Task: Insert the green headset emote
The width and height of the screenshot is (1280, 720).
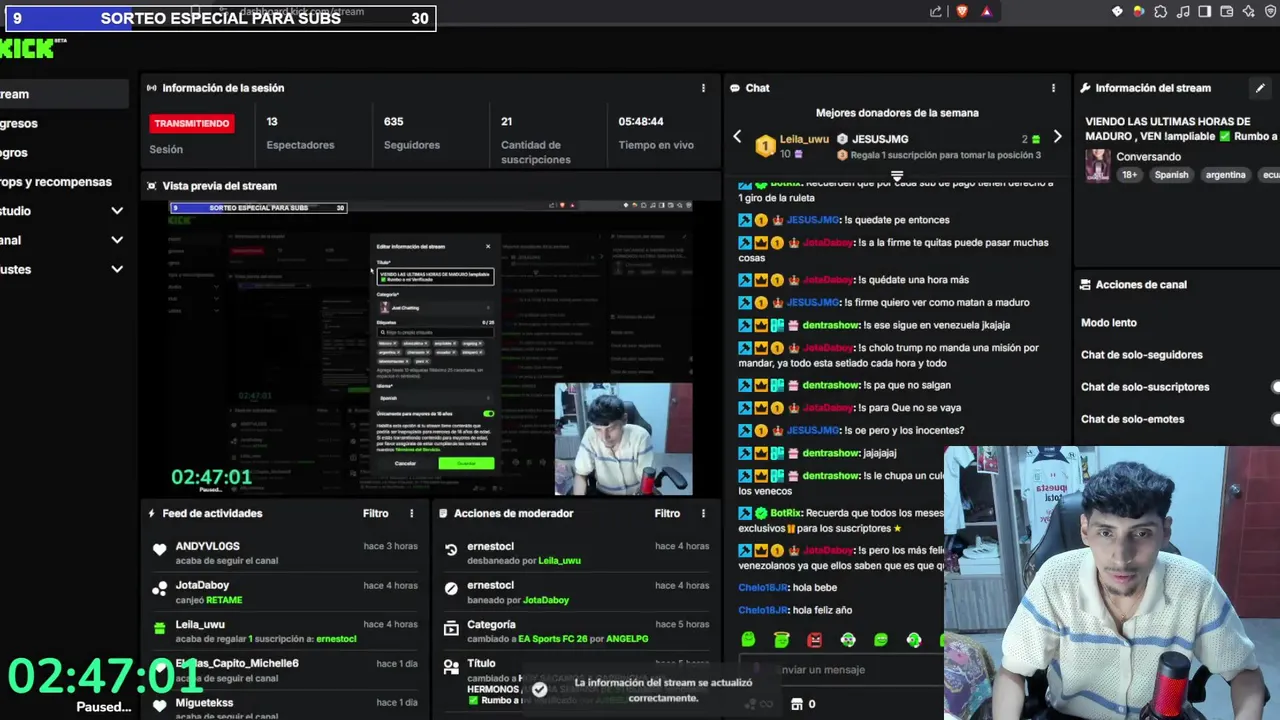Action: tap(913, 640)
